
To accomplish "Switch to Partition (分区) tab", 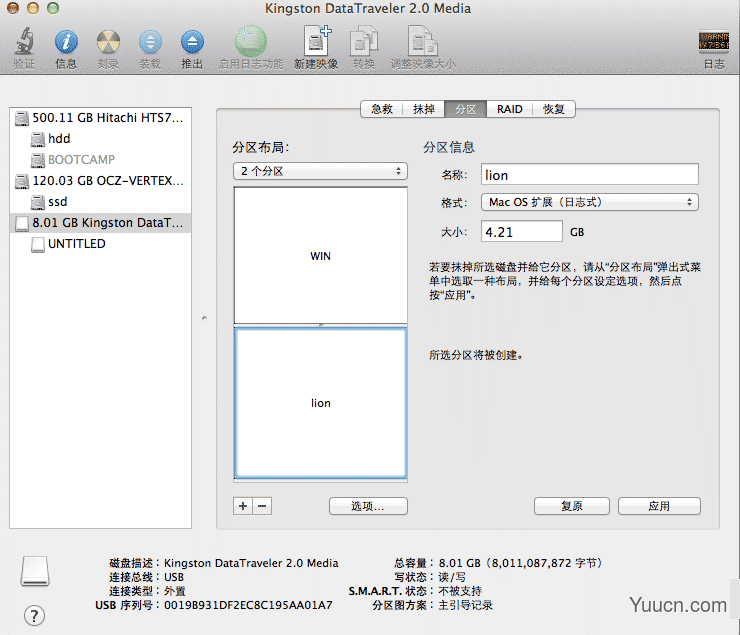I will [465, 109].
